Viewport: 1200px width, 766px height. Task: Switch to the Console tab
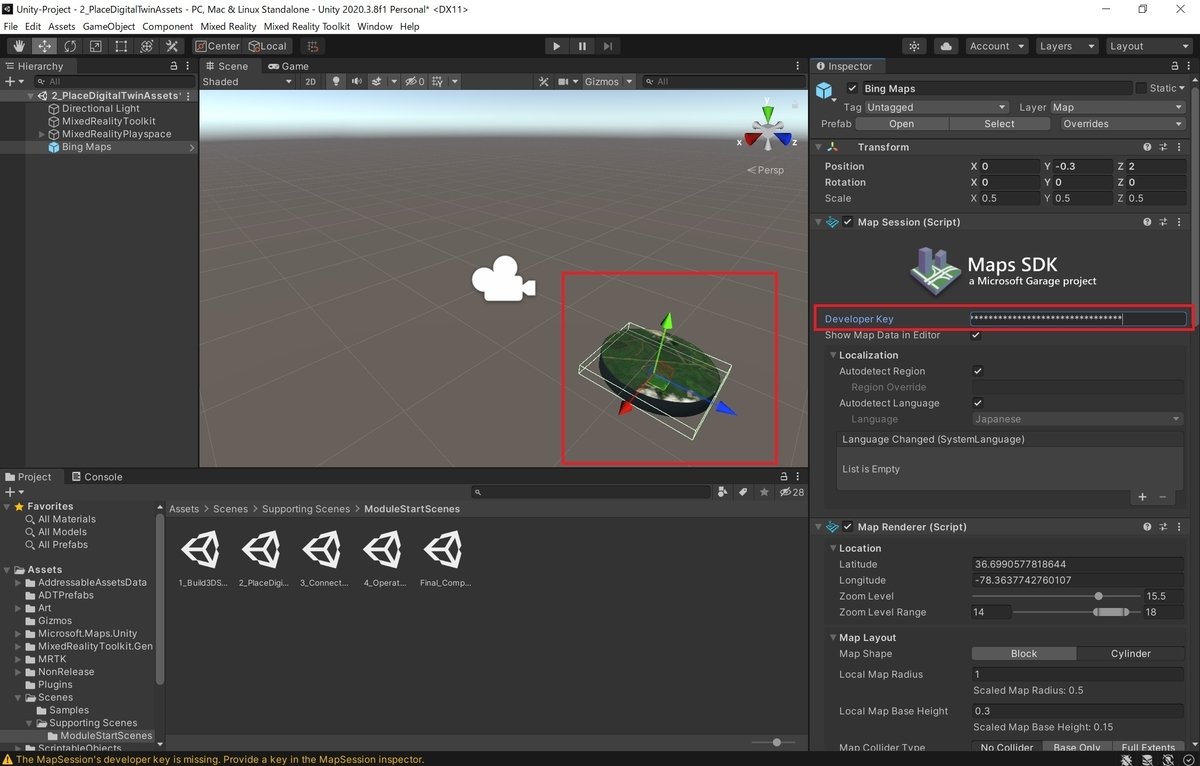96,477
